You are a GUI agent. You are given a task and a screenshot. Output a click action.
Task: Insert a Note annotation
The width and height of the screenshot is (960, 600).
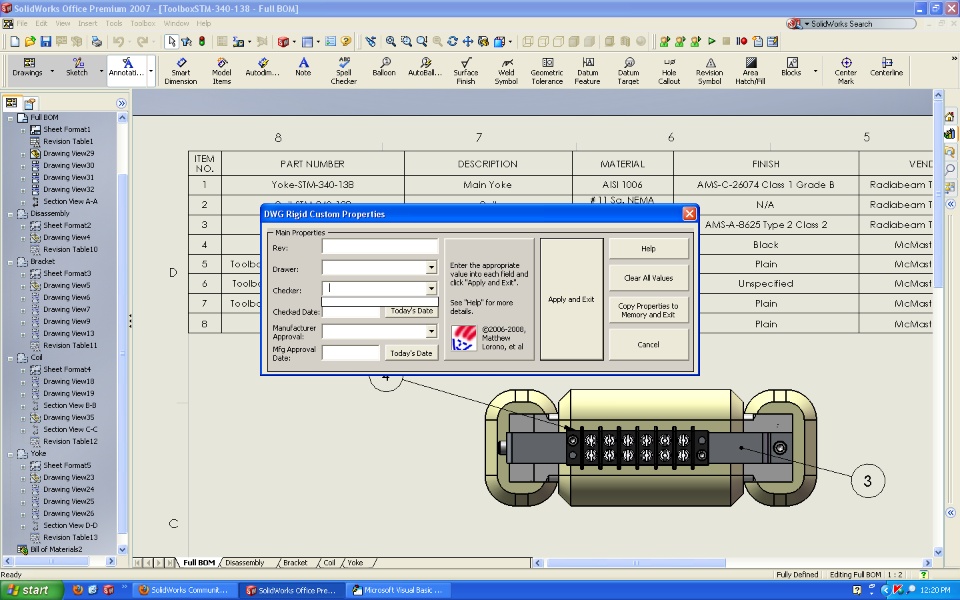pyautogui.click(x=303, y=67)
